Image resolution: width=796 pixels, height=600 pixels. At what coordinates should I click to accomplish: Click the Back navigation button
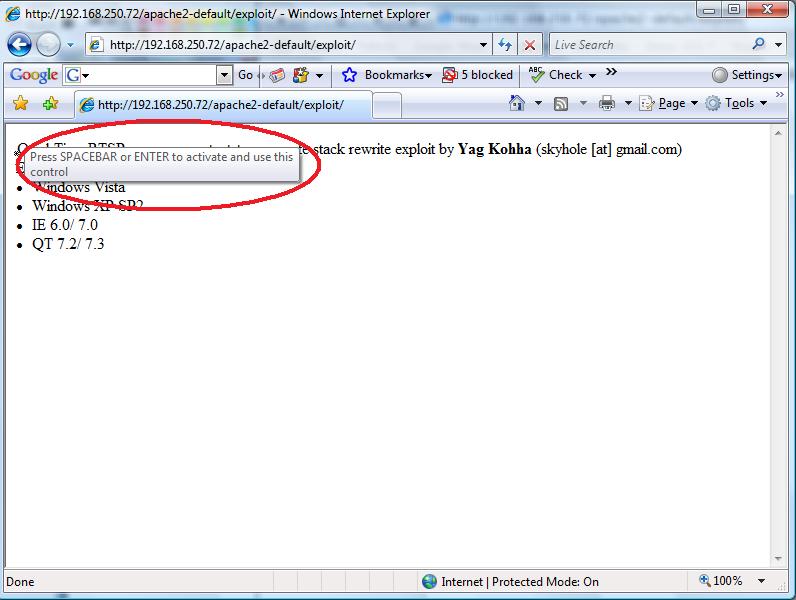tap(19, 45)
